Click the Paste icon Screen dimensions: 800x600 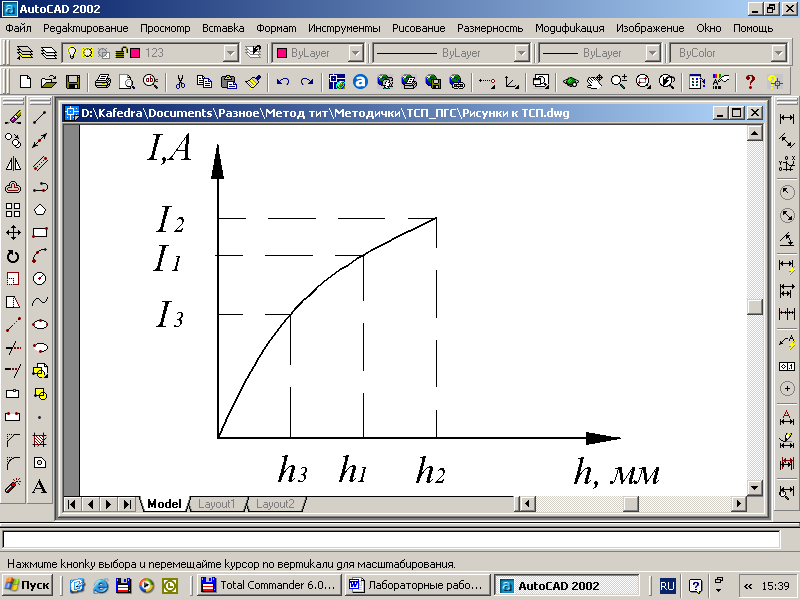[x=229, y=82]
